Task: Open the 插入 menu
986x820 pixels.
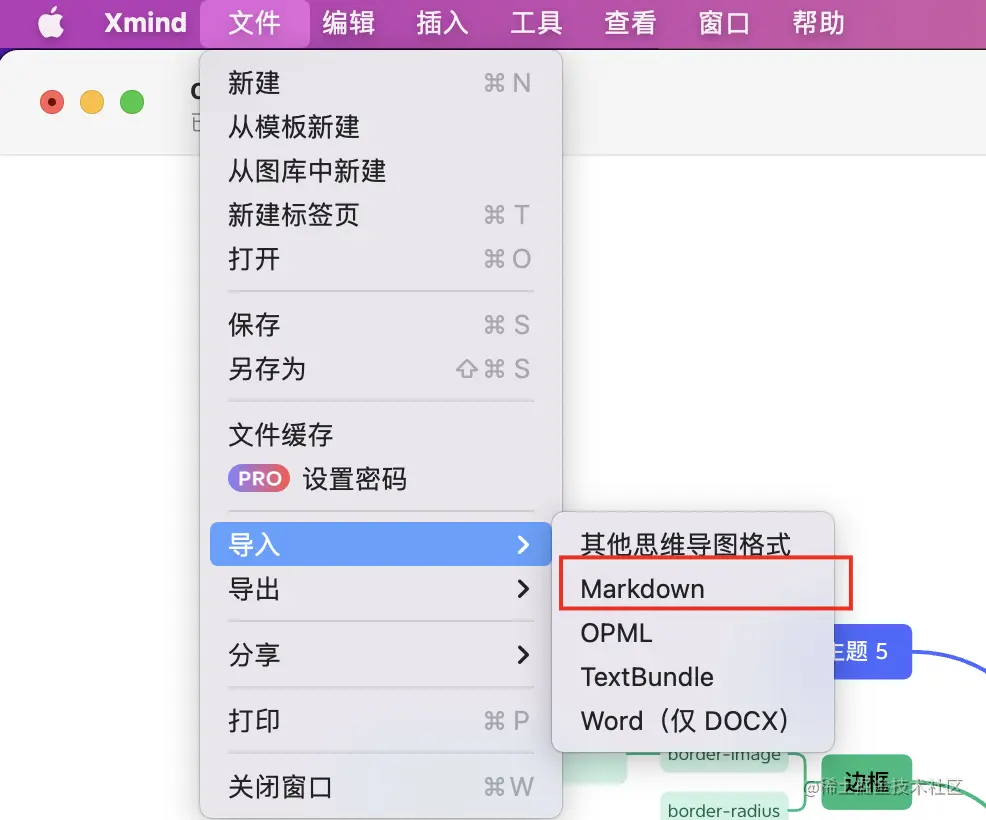Action: 442,23
